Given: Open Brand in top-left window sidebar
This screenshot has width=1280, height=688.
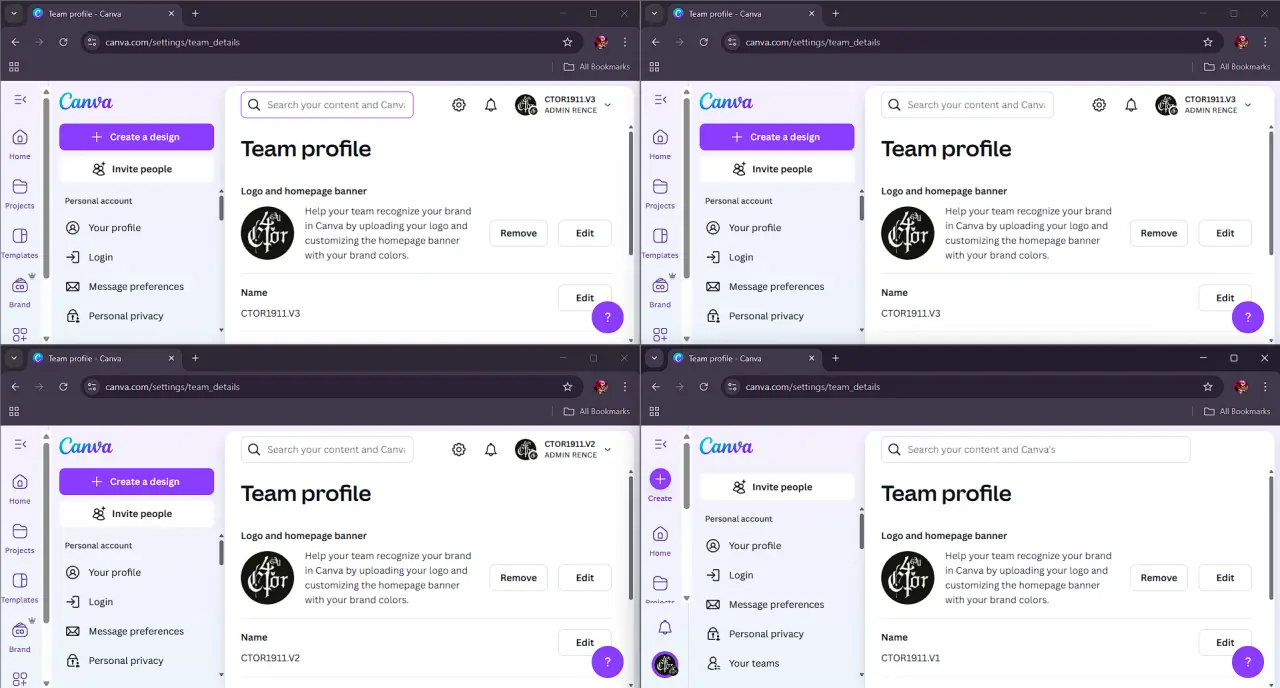Looking at the screenshot, I should coord(20,292).
